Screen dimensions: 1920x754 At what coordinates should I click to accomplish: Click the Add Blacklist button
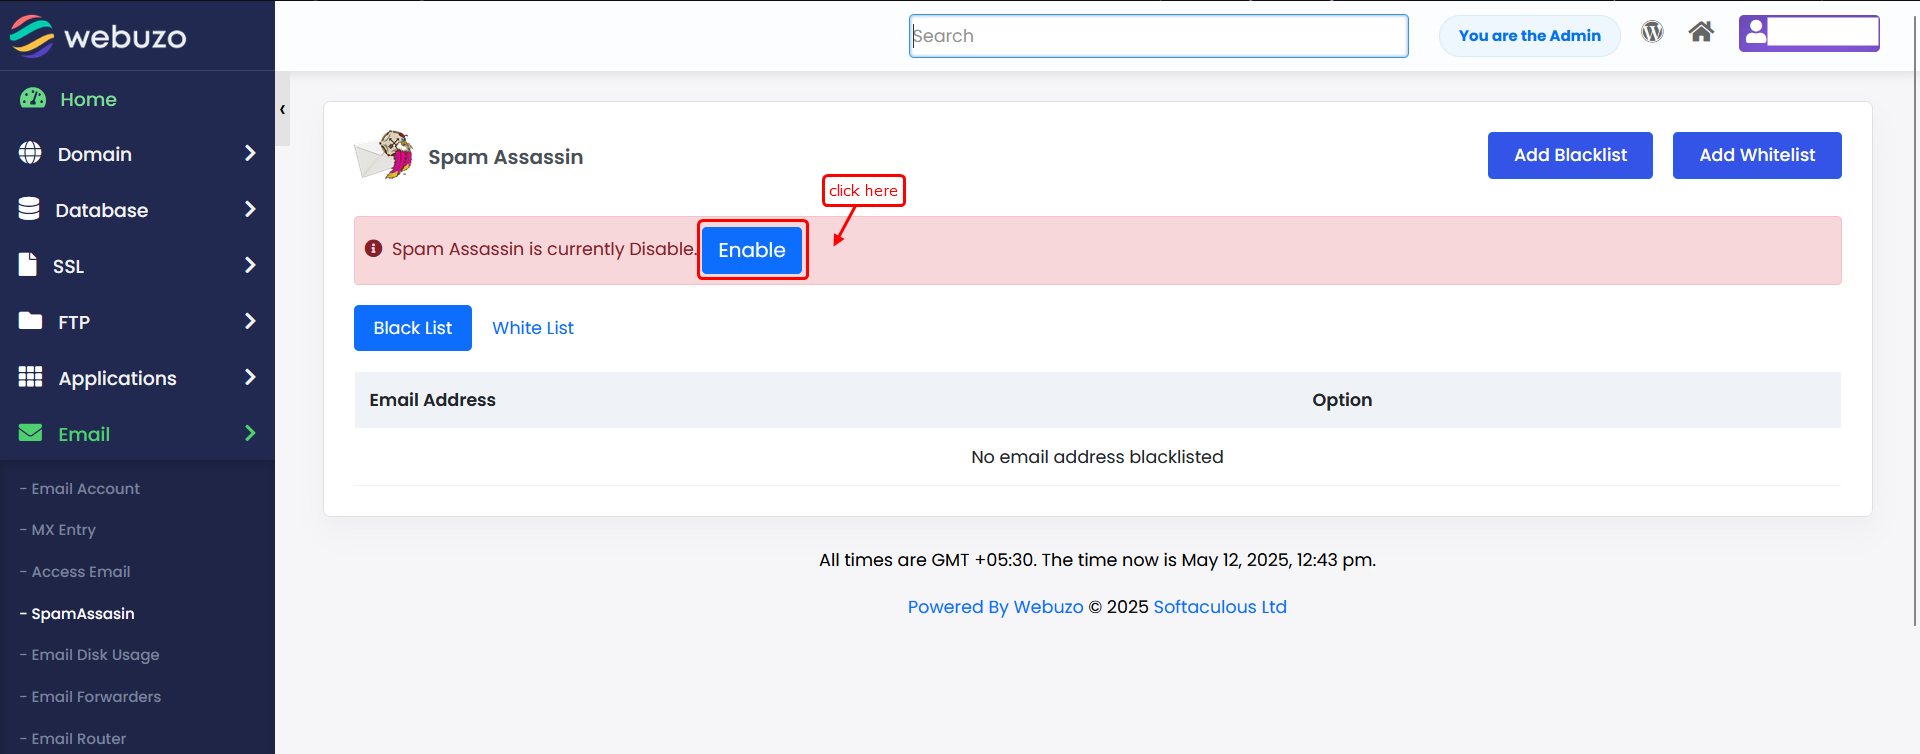coord(1570,155)
